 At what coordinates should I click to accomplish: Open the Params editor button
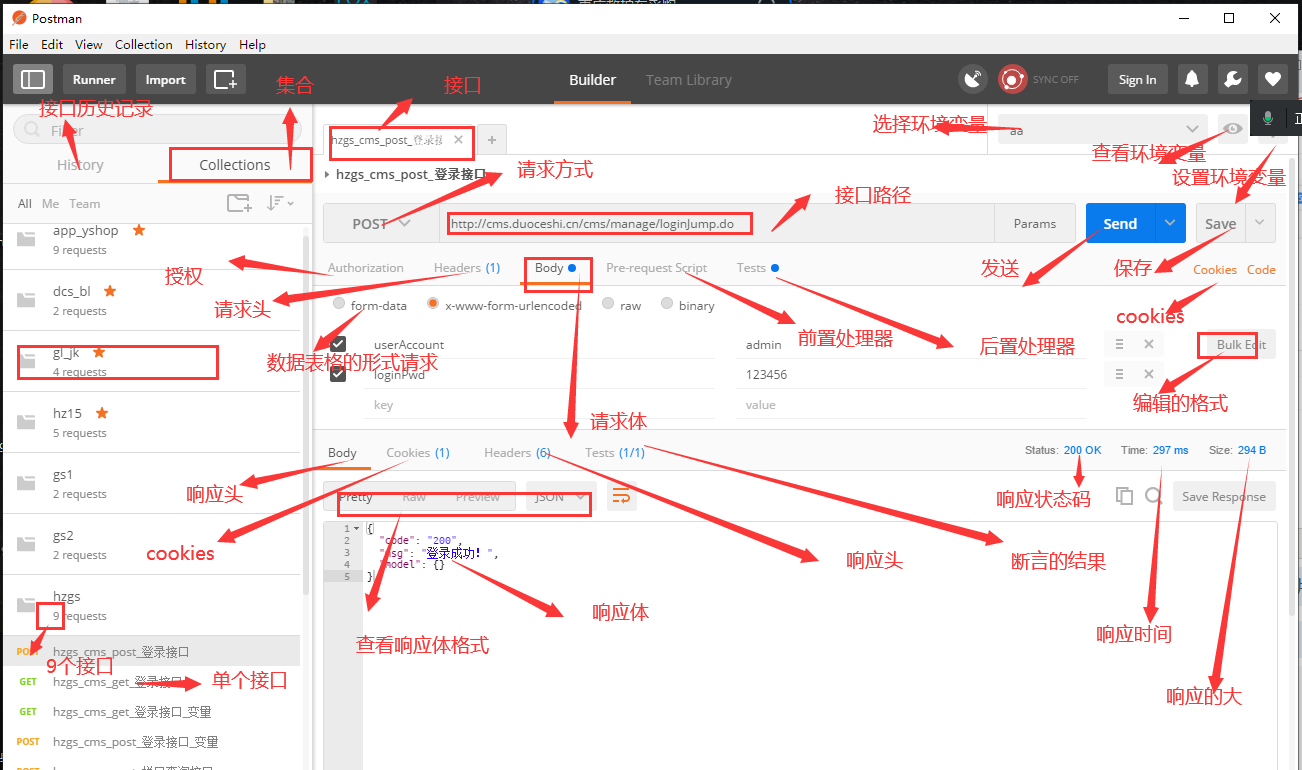point(1035,224)
